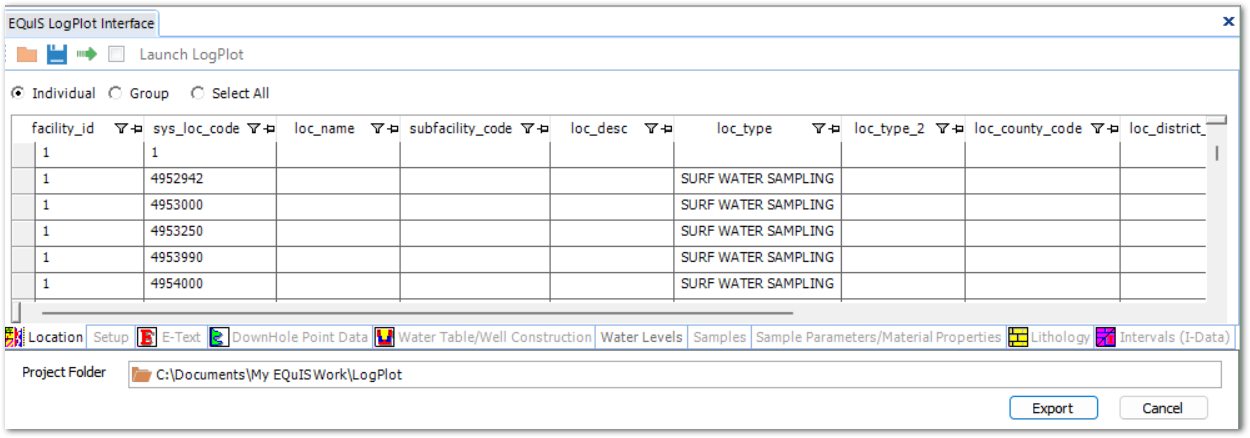This screenshot has height=438, width=1250.
Task: Click the Water Table/Well Construction tab icon
Action: pos(384,338)
